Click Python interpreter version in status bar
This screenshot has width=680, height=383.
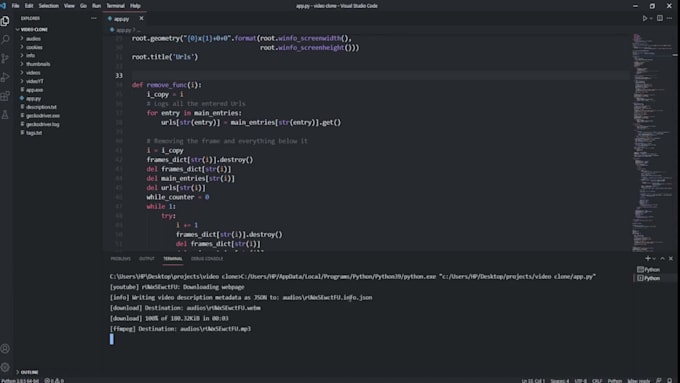[20, 380]
